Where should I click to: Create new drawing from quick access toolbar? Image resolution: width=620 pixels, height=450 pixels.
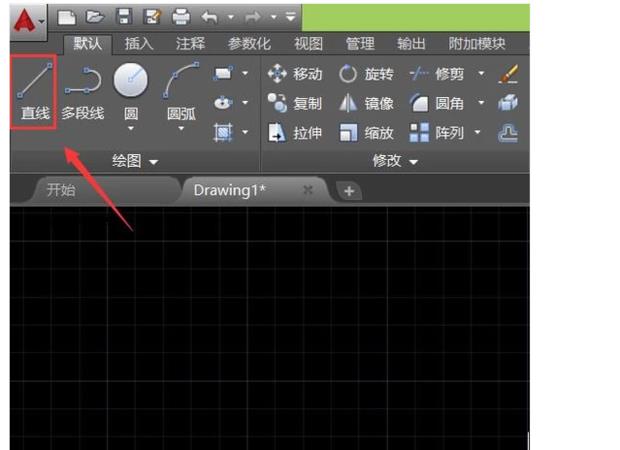click(66, 17)
